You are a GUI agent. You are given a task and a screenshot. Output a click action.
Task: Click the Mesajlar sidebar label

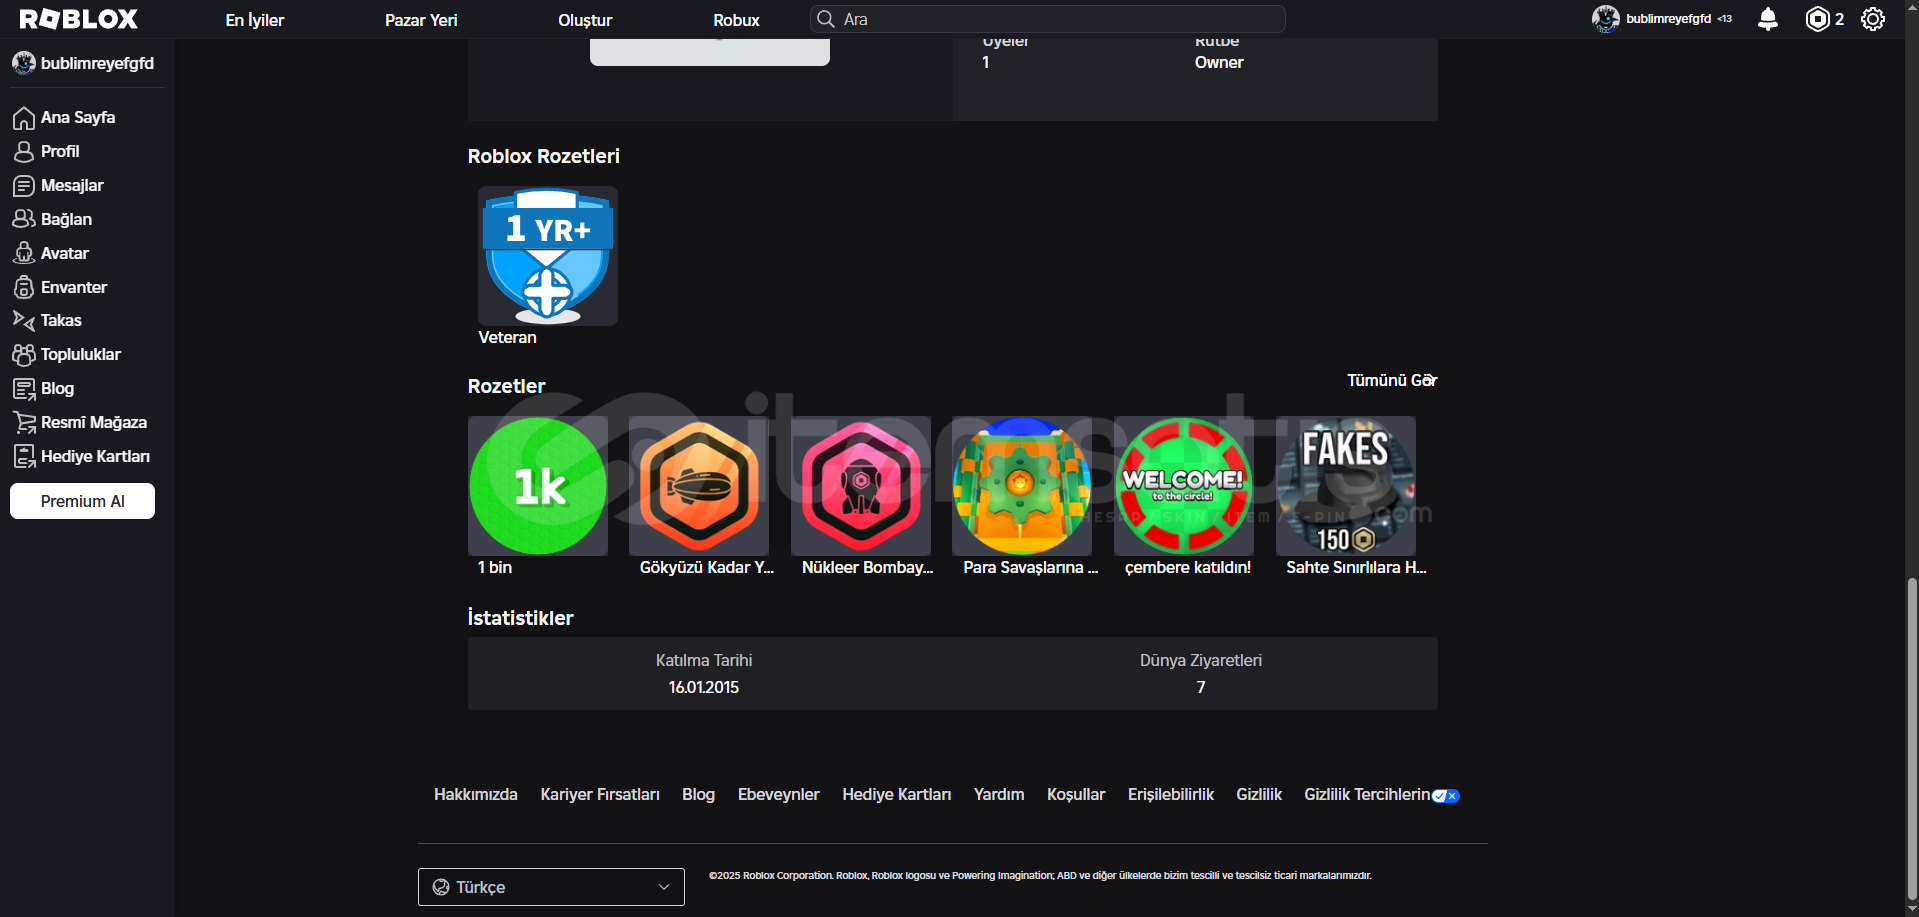click(x=72, y=186)
